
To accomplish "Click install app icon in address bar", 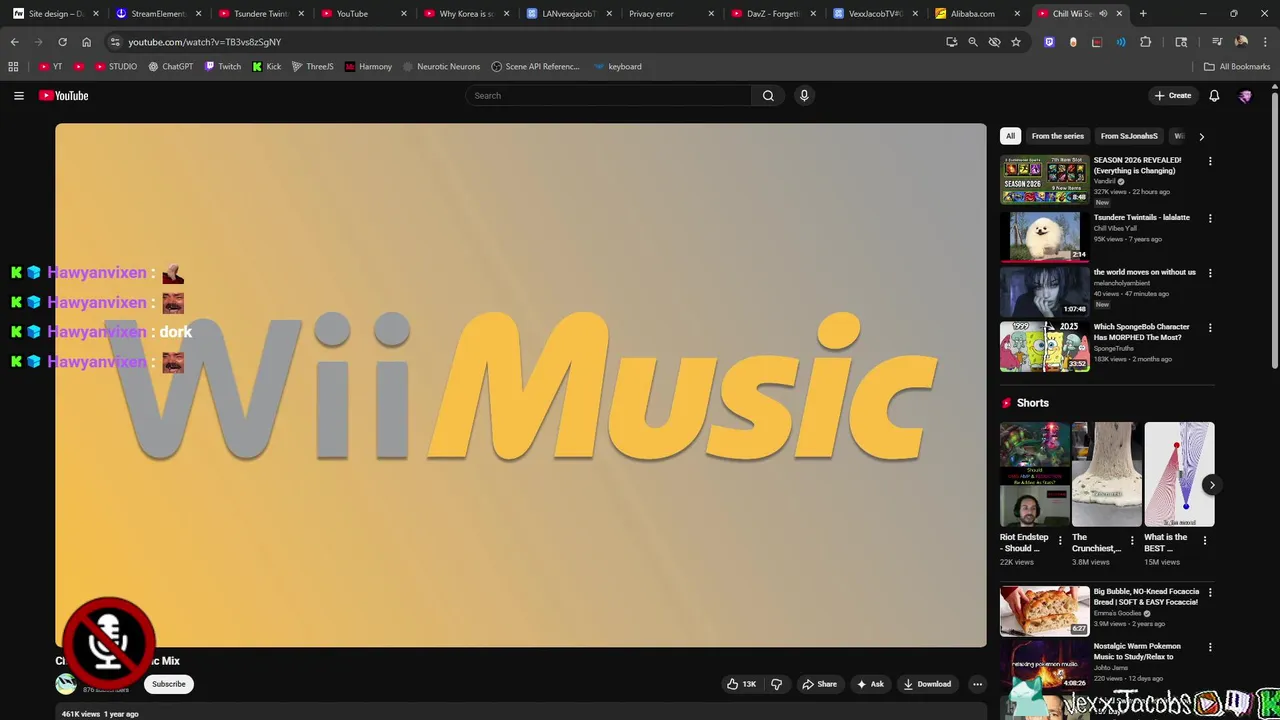I will tap(951, 42).
